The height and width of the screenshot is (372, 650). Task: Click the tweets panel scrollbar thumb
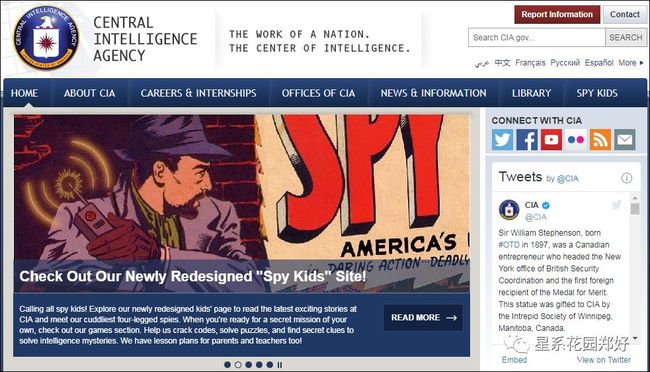pyautogui.click(x=635, y=208)
